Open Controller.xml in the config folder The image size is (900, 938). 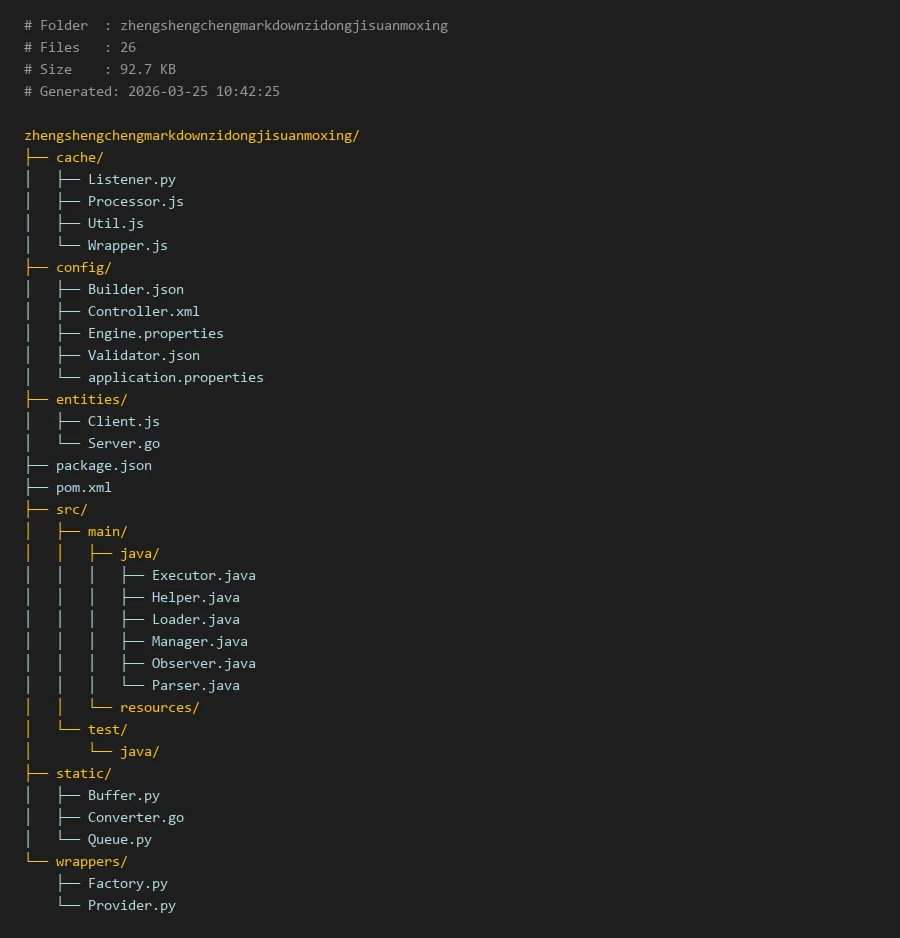143,311
